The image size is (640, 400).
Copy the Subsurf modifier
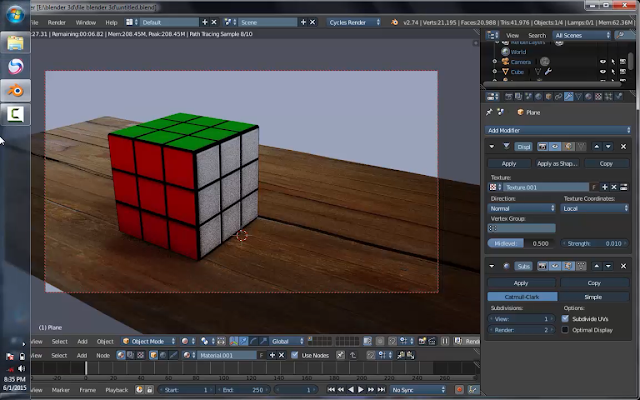[x=594, y=283]
